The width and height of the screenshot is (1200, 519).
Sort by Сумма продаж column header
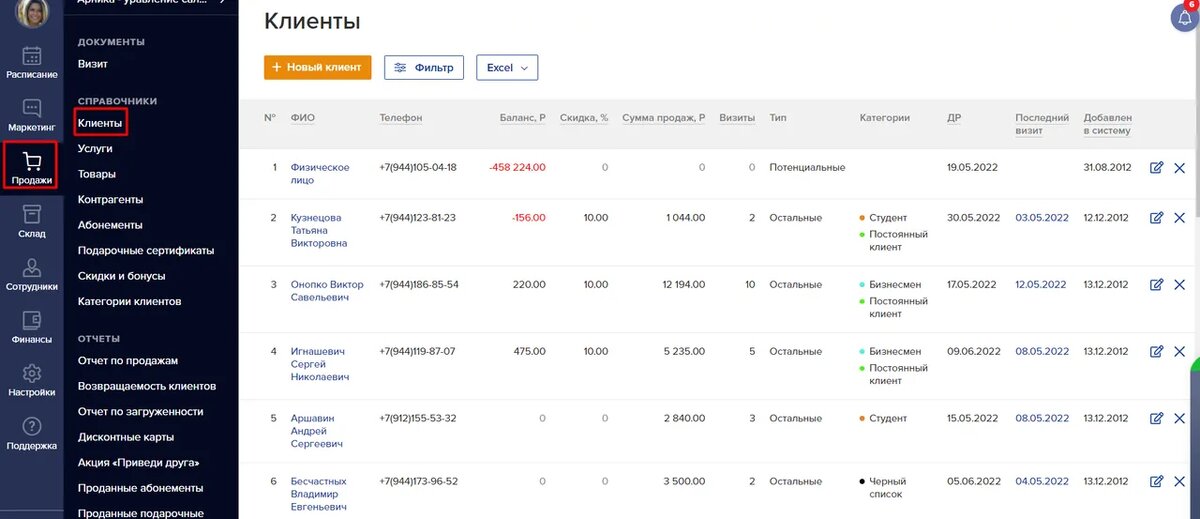[x=664, y=118]
